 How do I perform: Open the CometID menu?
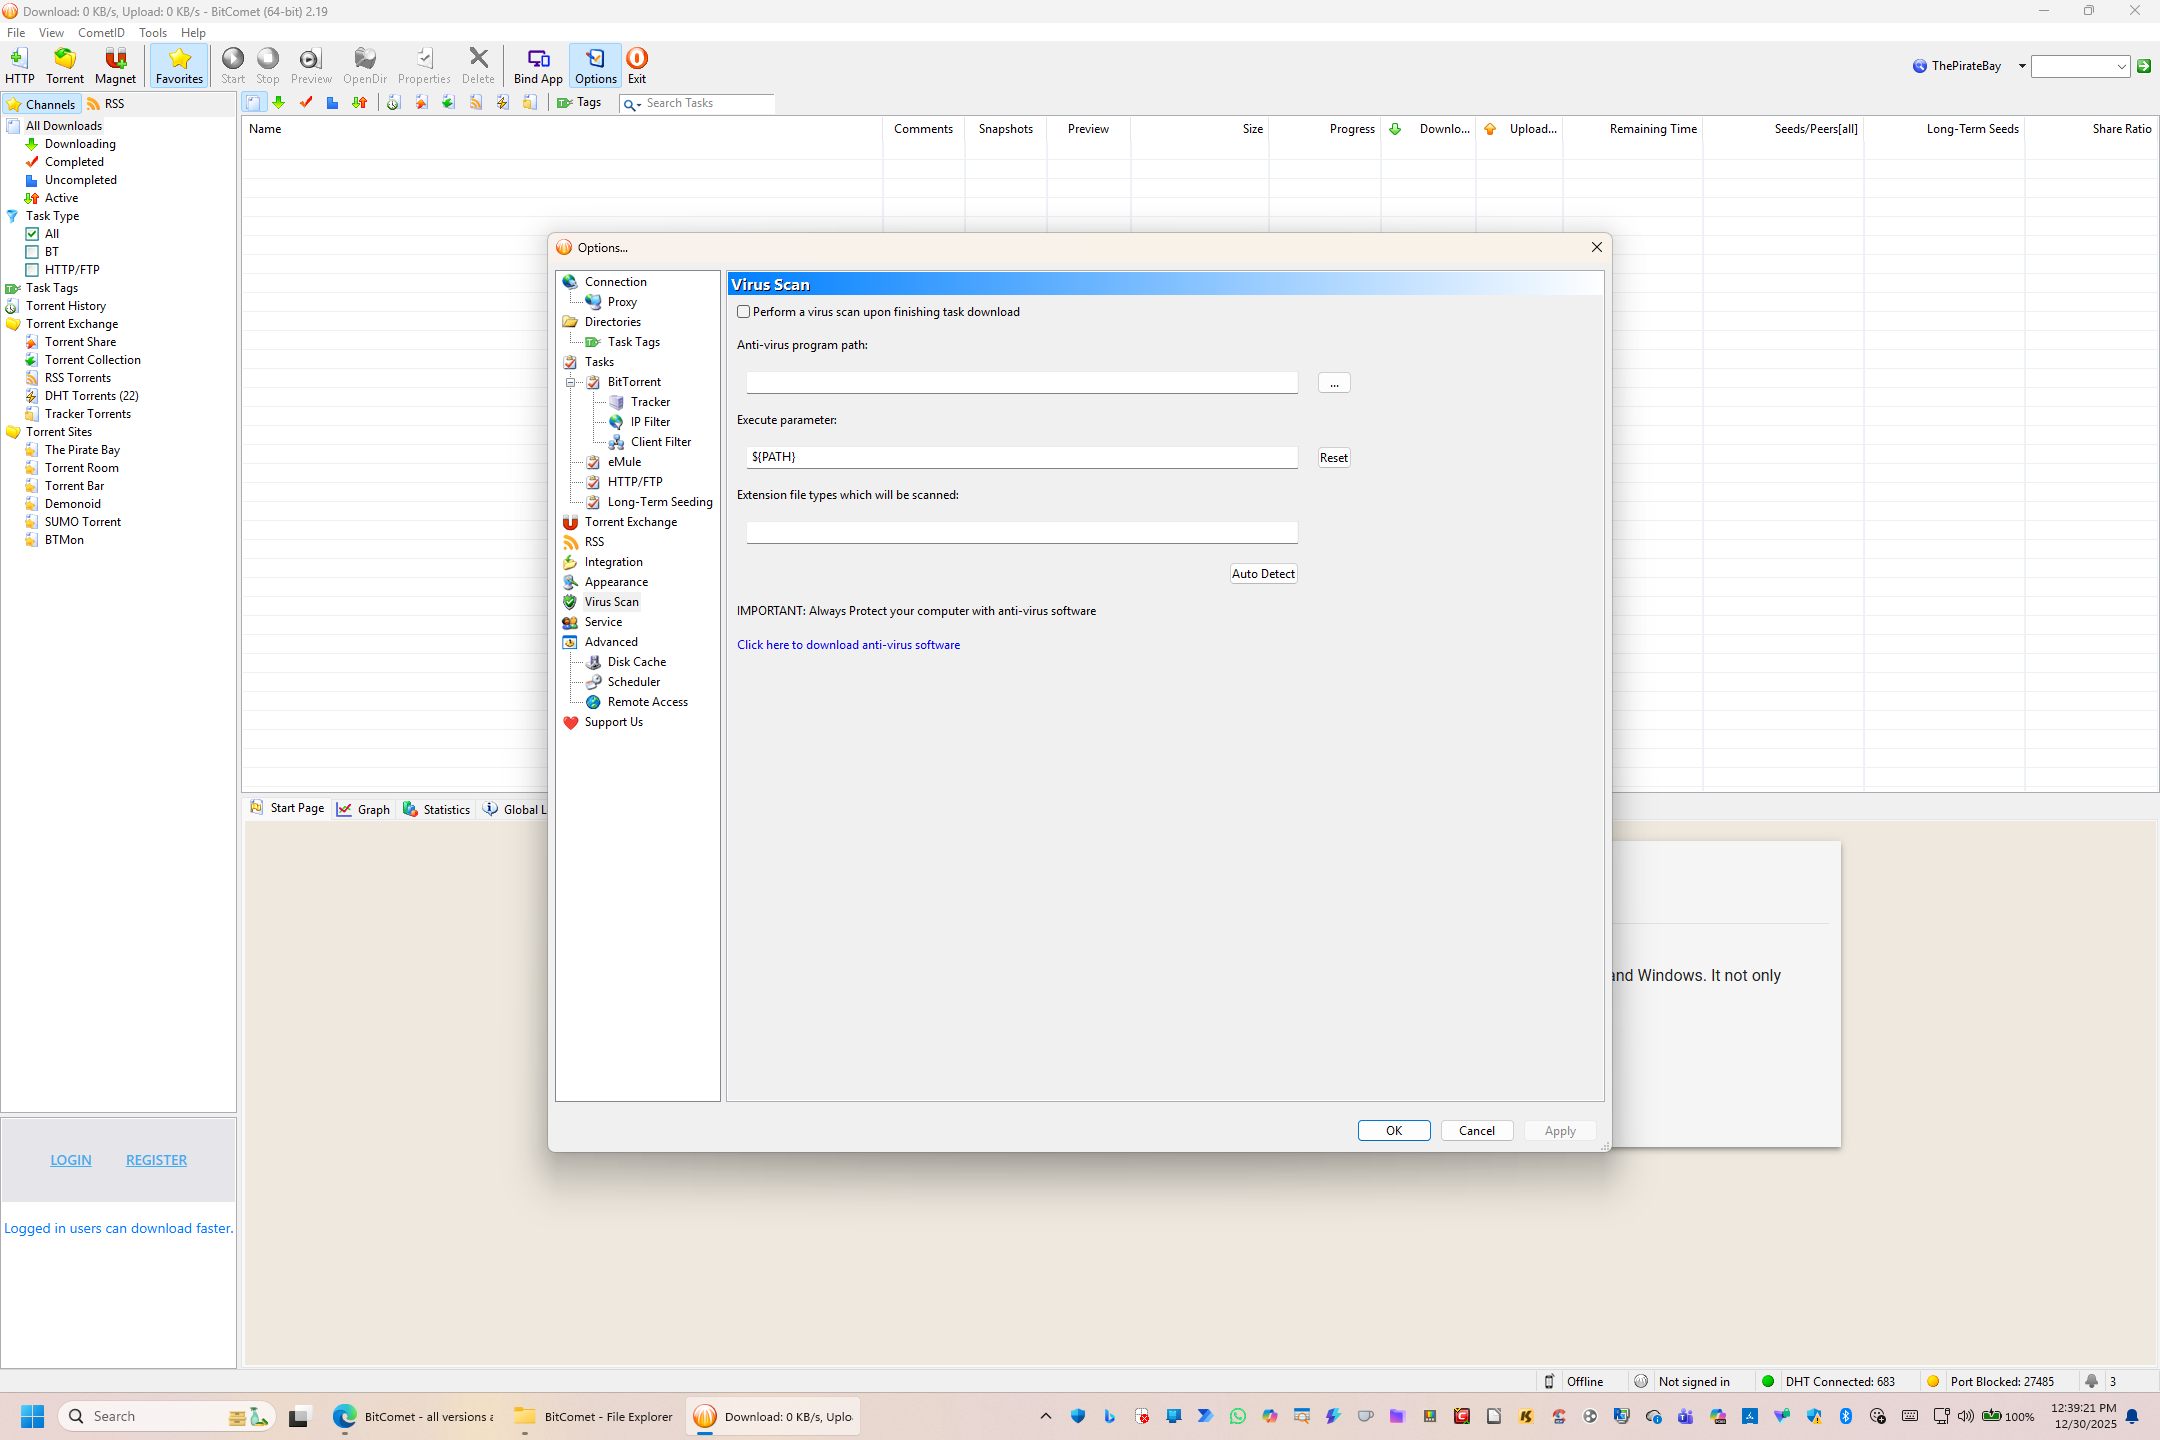point(101,33)
